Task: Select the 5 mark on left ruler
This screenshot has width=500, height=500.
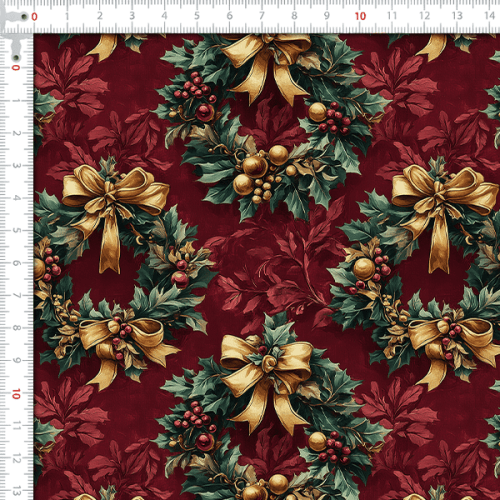Action: (16, 230)
